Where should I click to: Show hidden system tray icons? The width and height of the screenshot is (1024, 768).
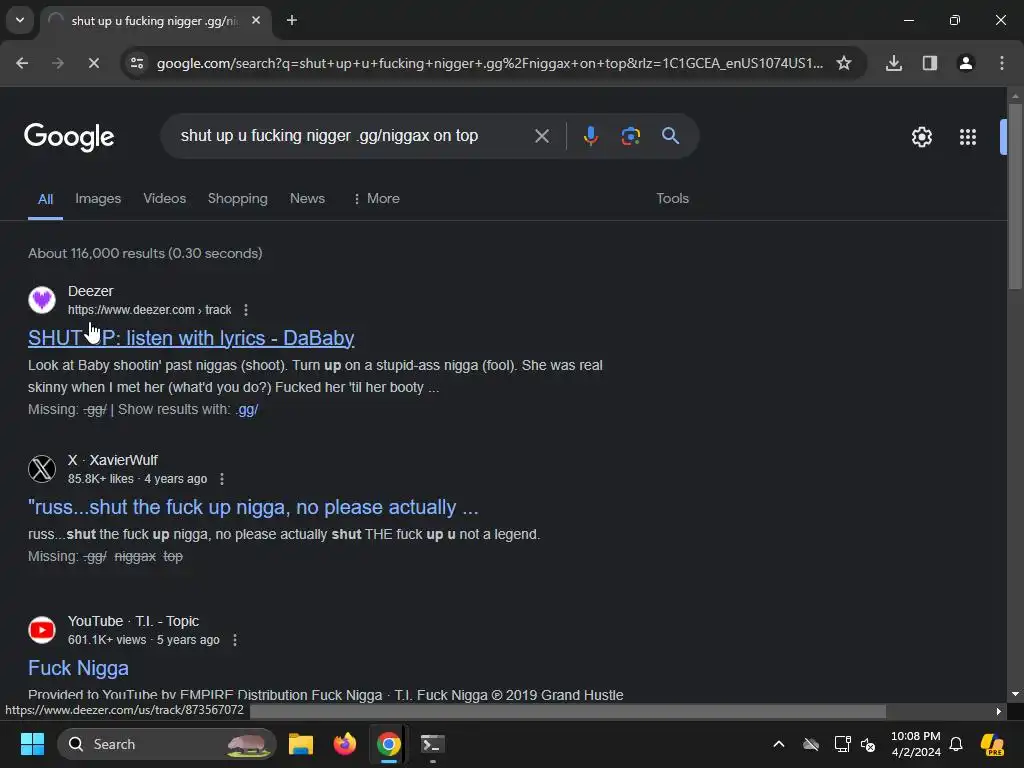pyautogui.click(x=778, y=744)
